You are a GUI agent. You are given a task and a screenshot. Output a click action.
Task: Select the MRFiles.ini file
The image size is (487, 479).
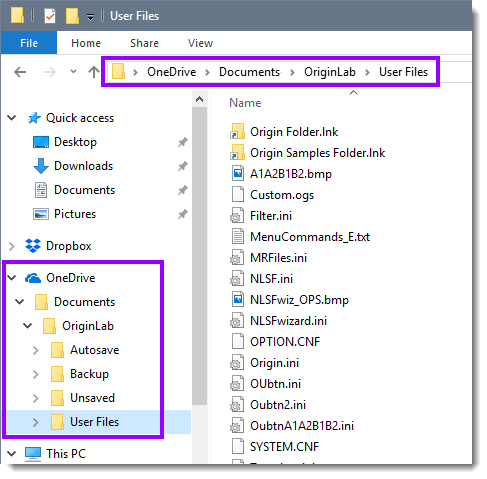tap(278, 258)
